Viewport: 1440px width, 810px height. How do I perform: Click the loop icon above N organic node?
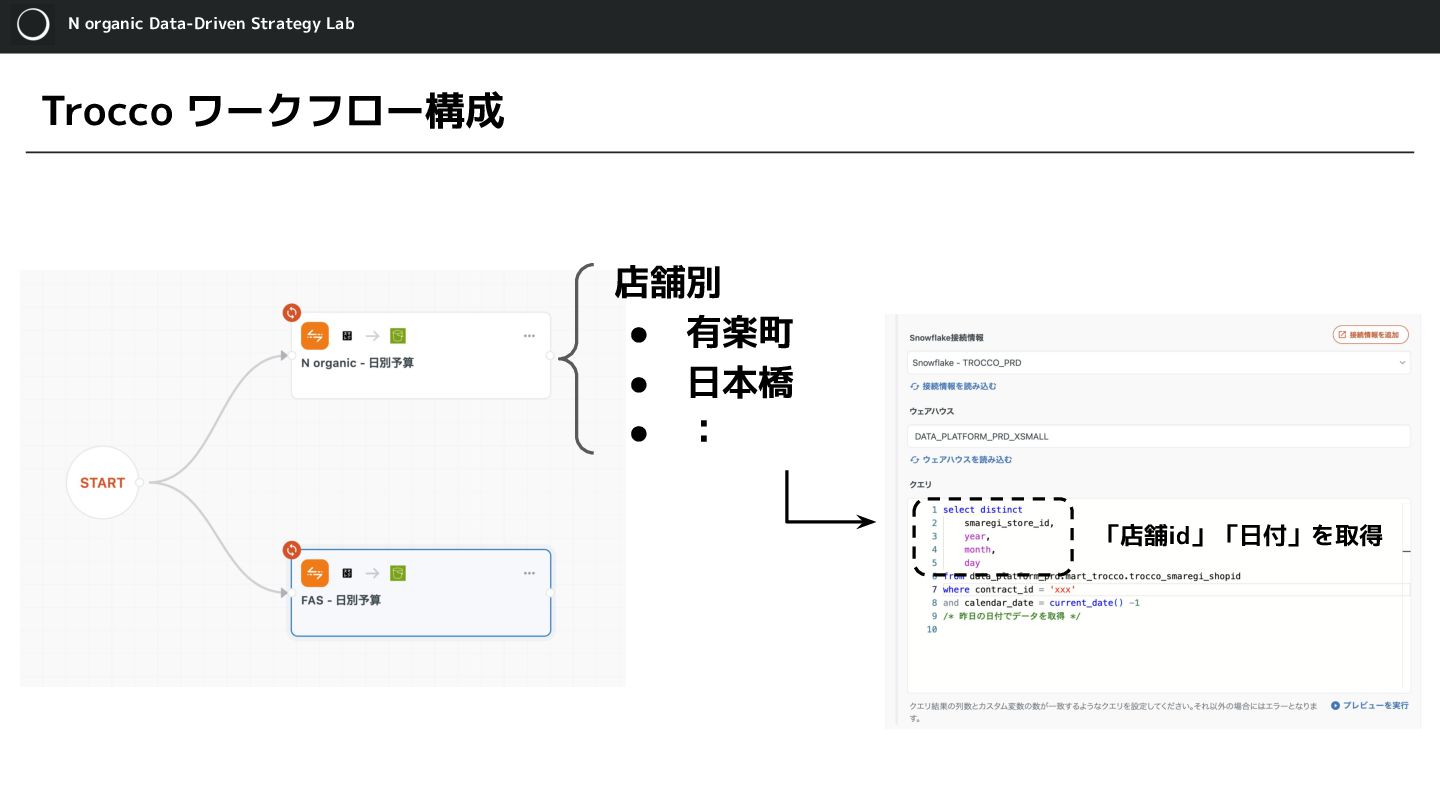pos(292,312)
